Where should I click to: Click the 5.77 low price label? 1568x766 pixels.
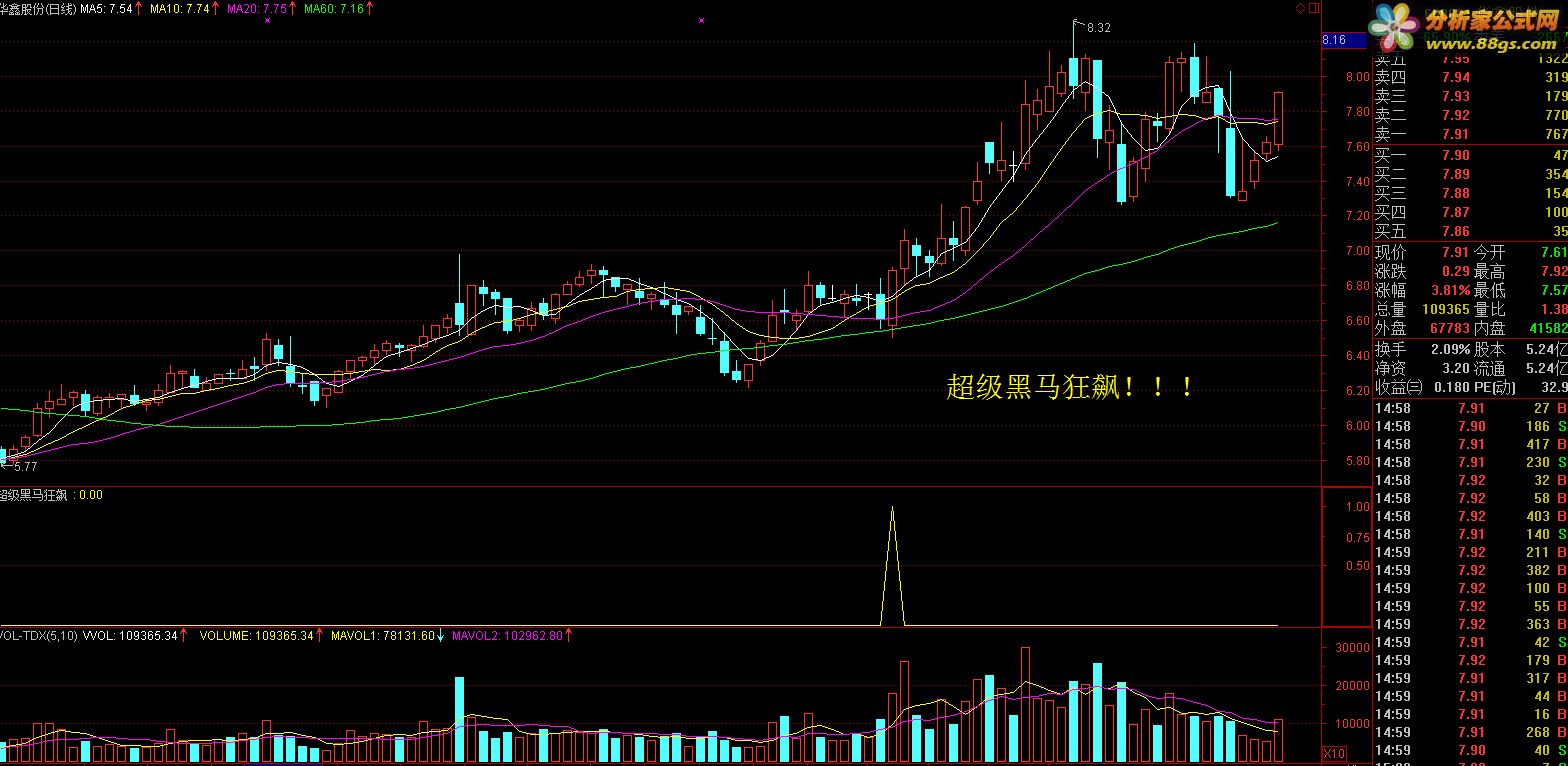[24, 466]
